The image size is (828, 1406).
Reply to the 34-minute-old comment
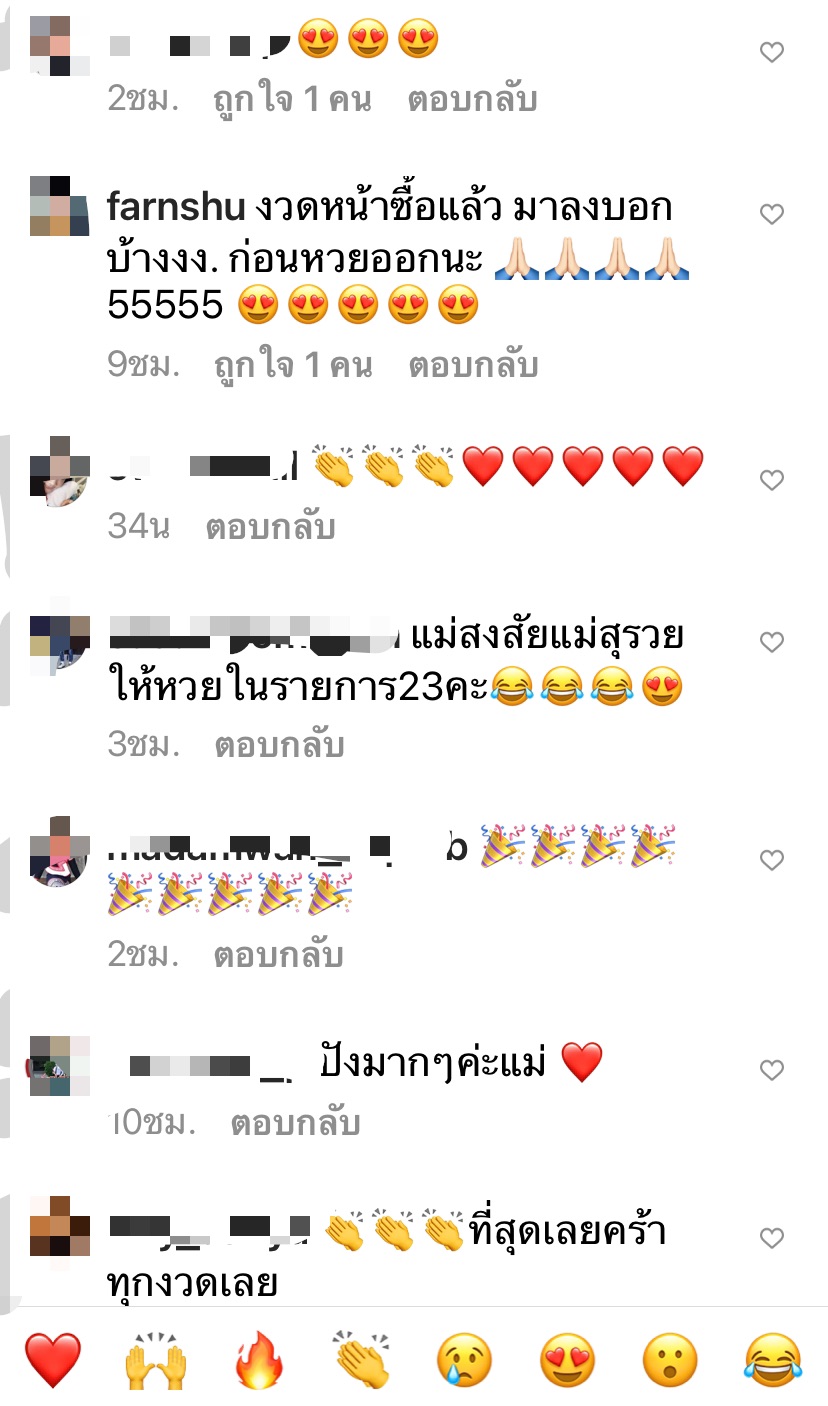click(x=270, y=527)
